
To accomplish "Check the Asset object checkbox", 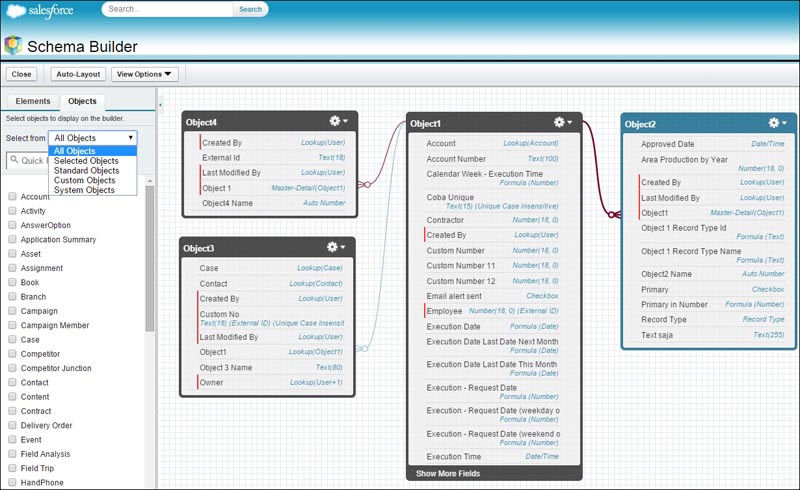I will 12,253.
